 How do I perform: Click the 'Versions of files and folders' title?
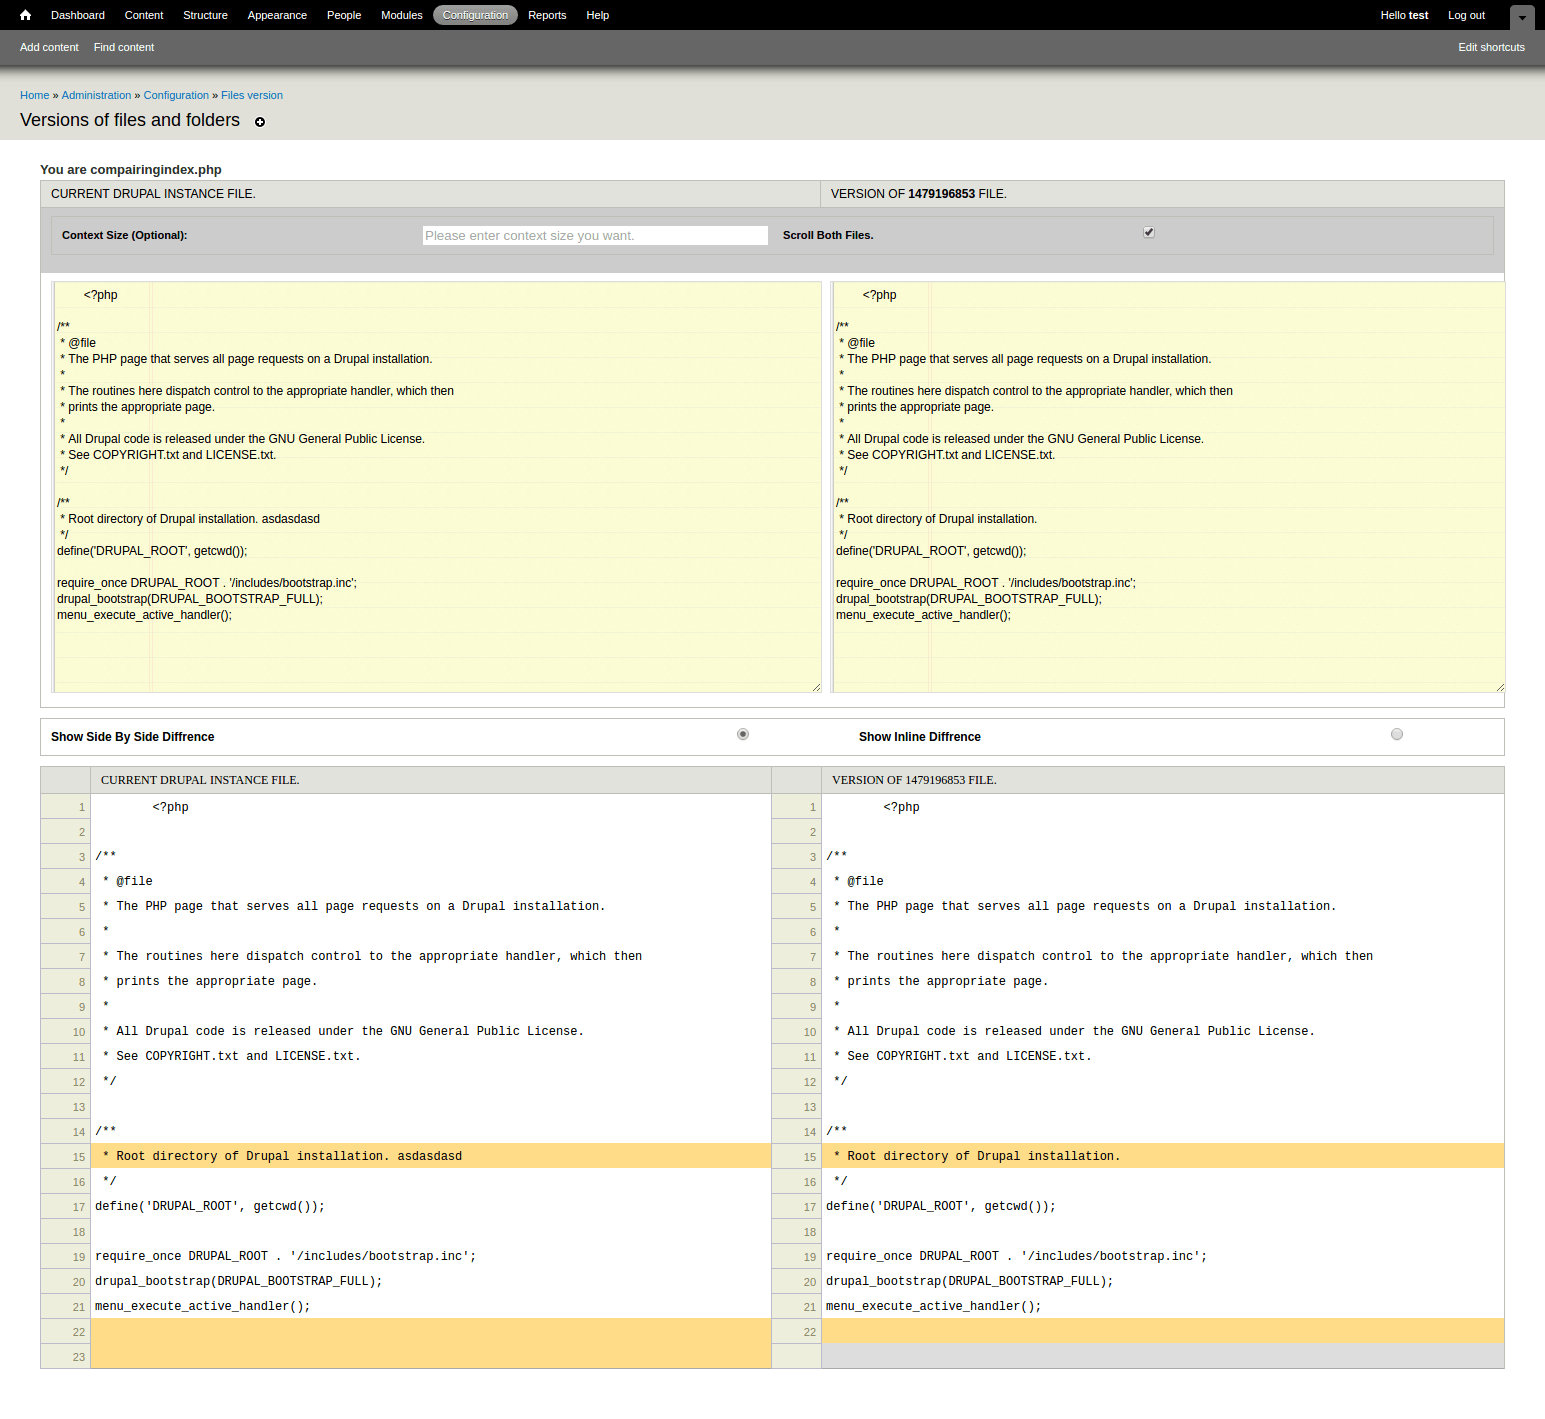click(130, 120)
